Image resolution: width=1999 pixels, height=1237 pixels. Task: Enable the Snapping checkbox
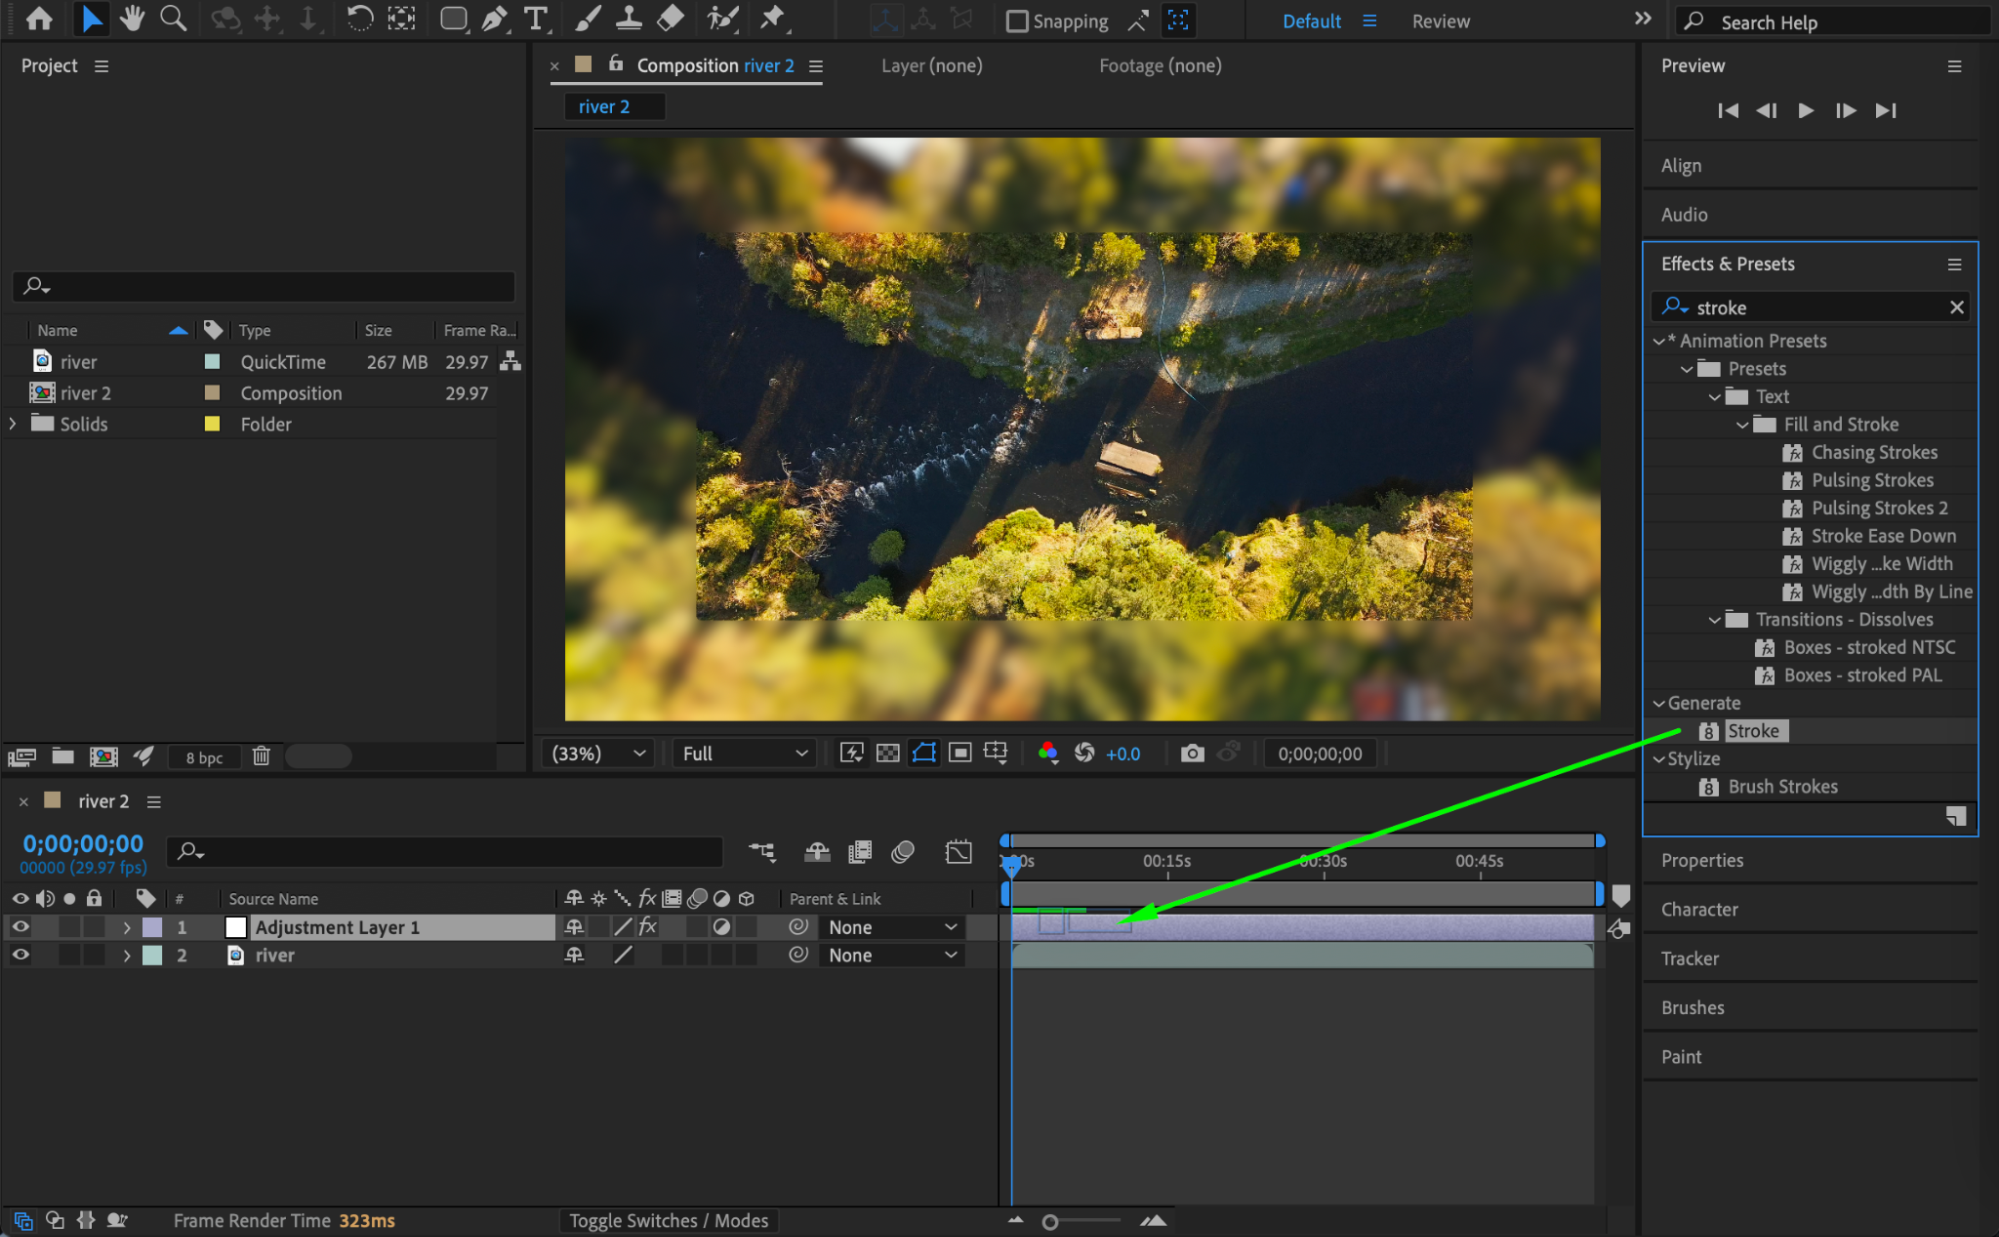click(1017, 21)
